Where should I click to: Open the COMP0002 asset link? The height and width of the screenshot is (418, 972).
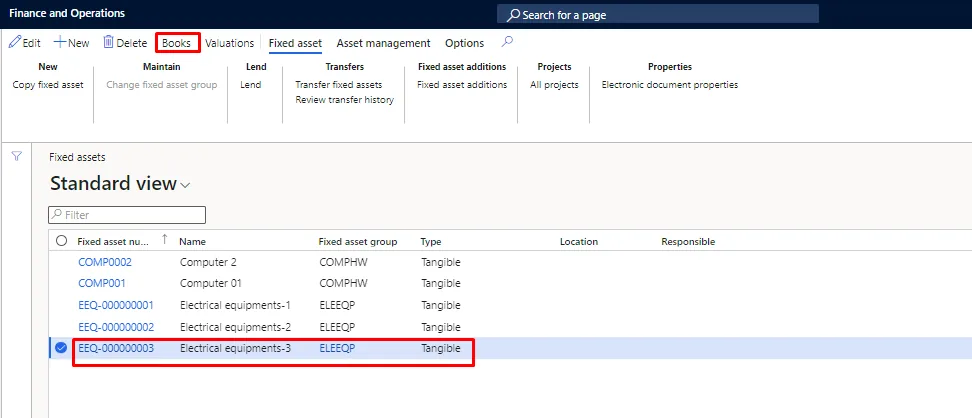[105, 262]
